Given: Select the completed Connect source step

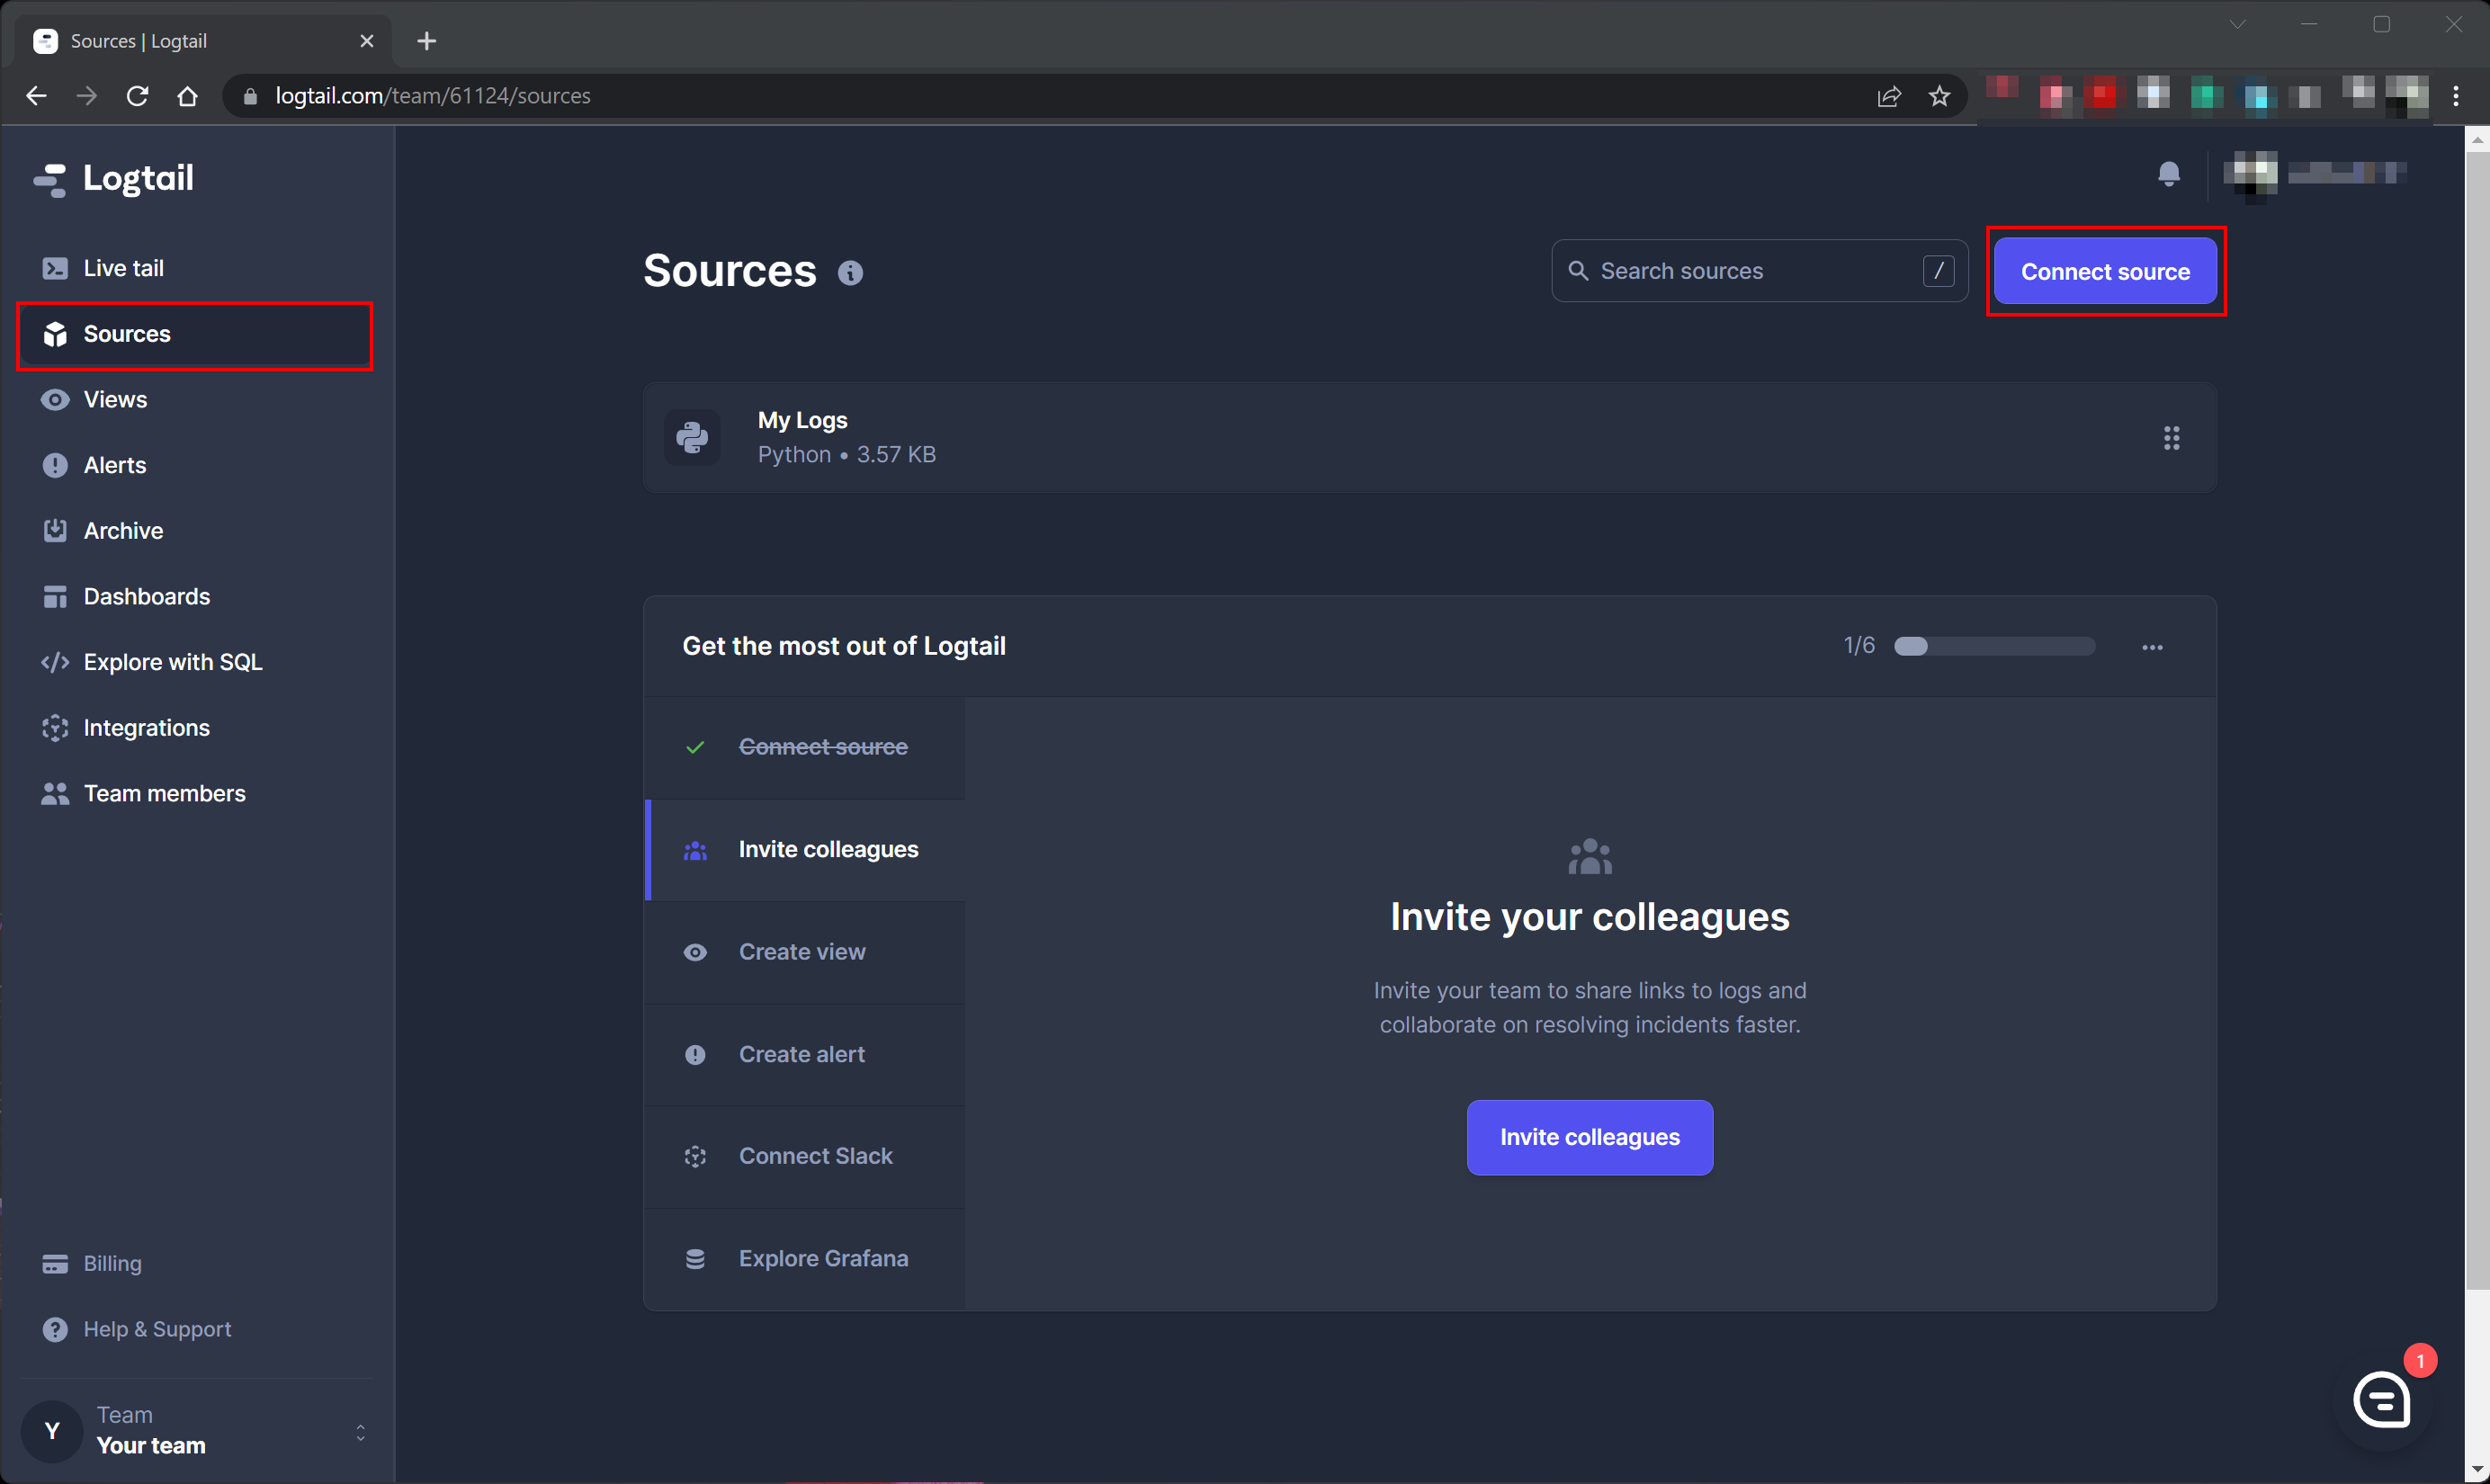Looking at the screenshot, I should tap(822, 747).
